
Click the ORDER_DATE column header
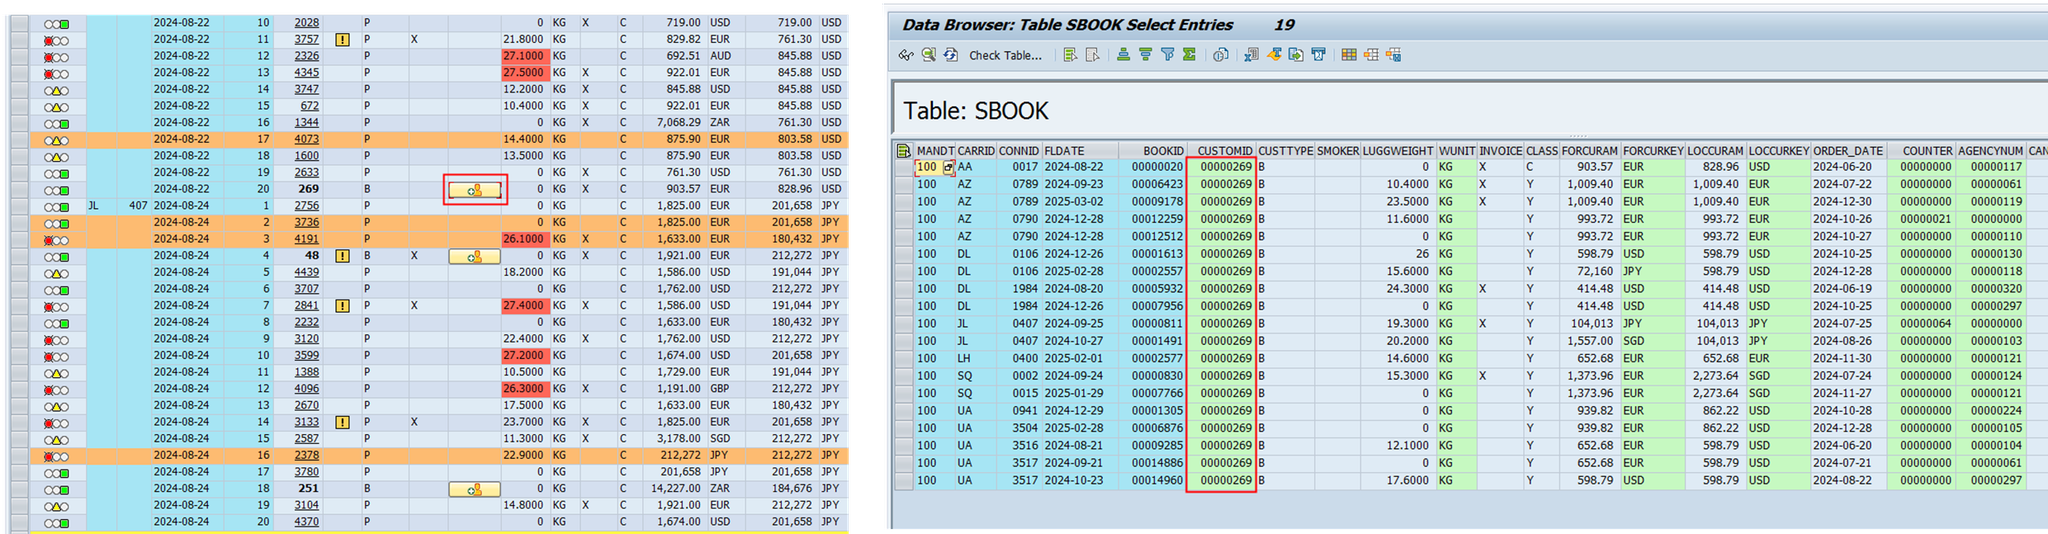1848,151
